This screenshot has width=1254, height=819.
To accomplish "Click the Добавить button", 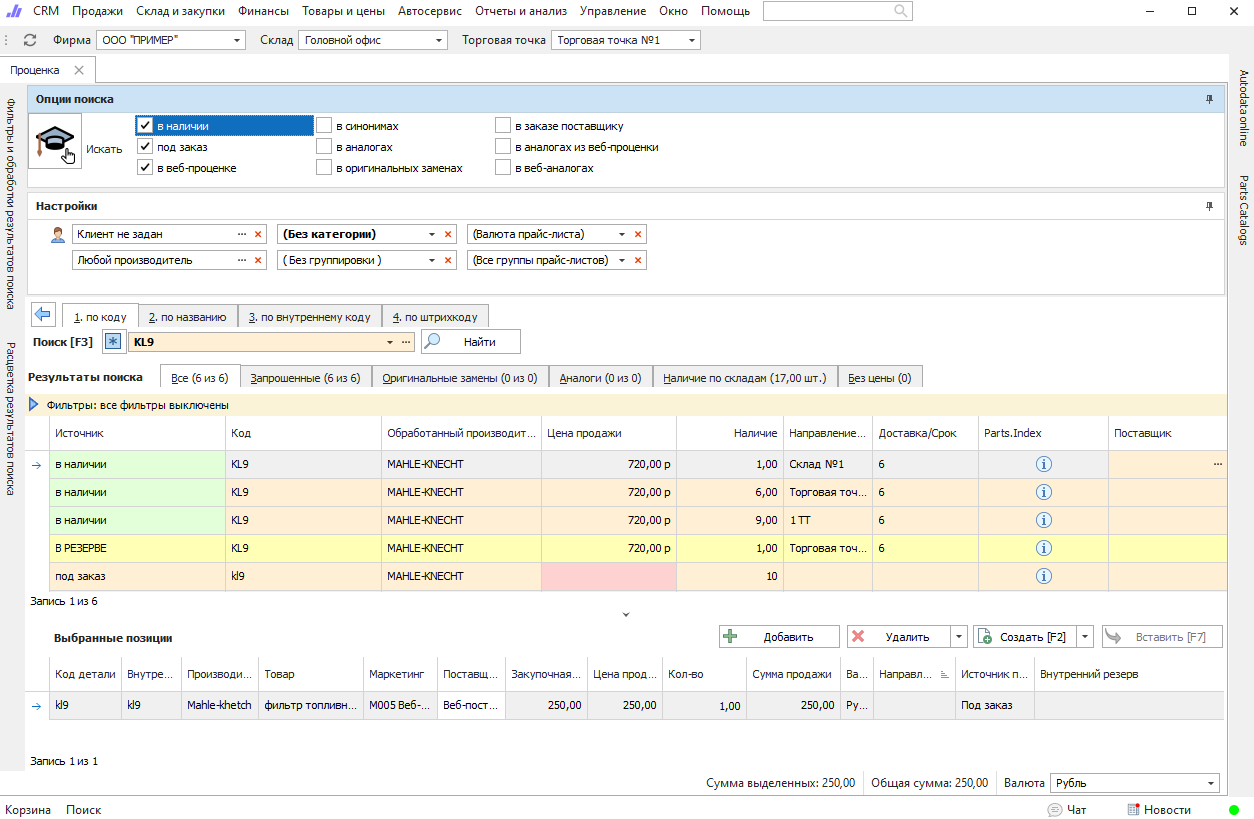I will 780,637.
